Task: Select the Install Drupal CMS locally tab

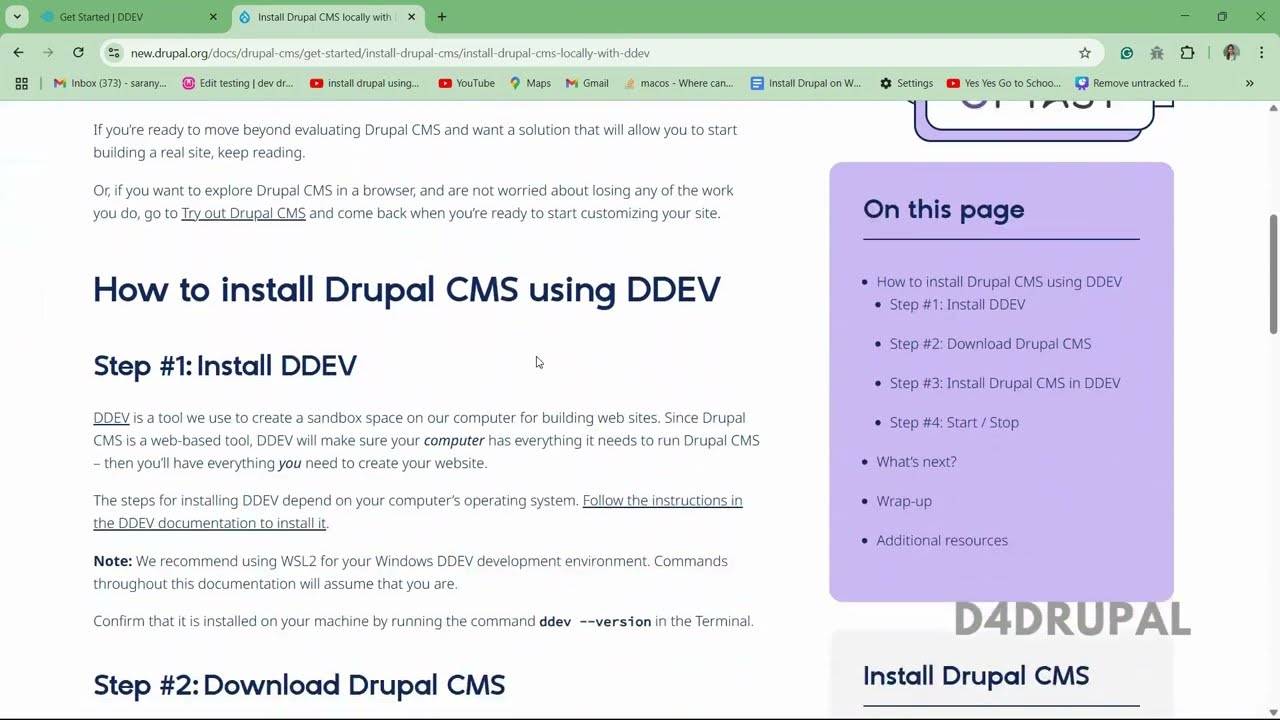Action: [326, 17]
